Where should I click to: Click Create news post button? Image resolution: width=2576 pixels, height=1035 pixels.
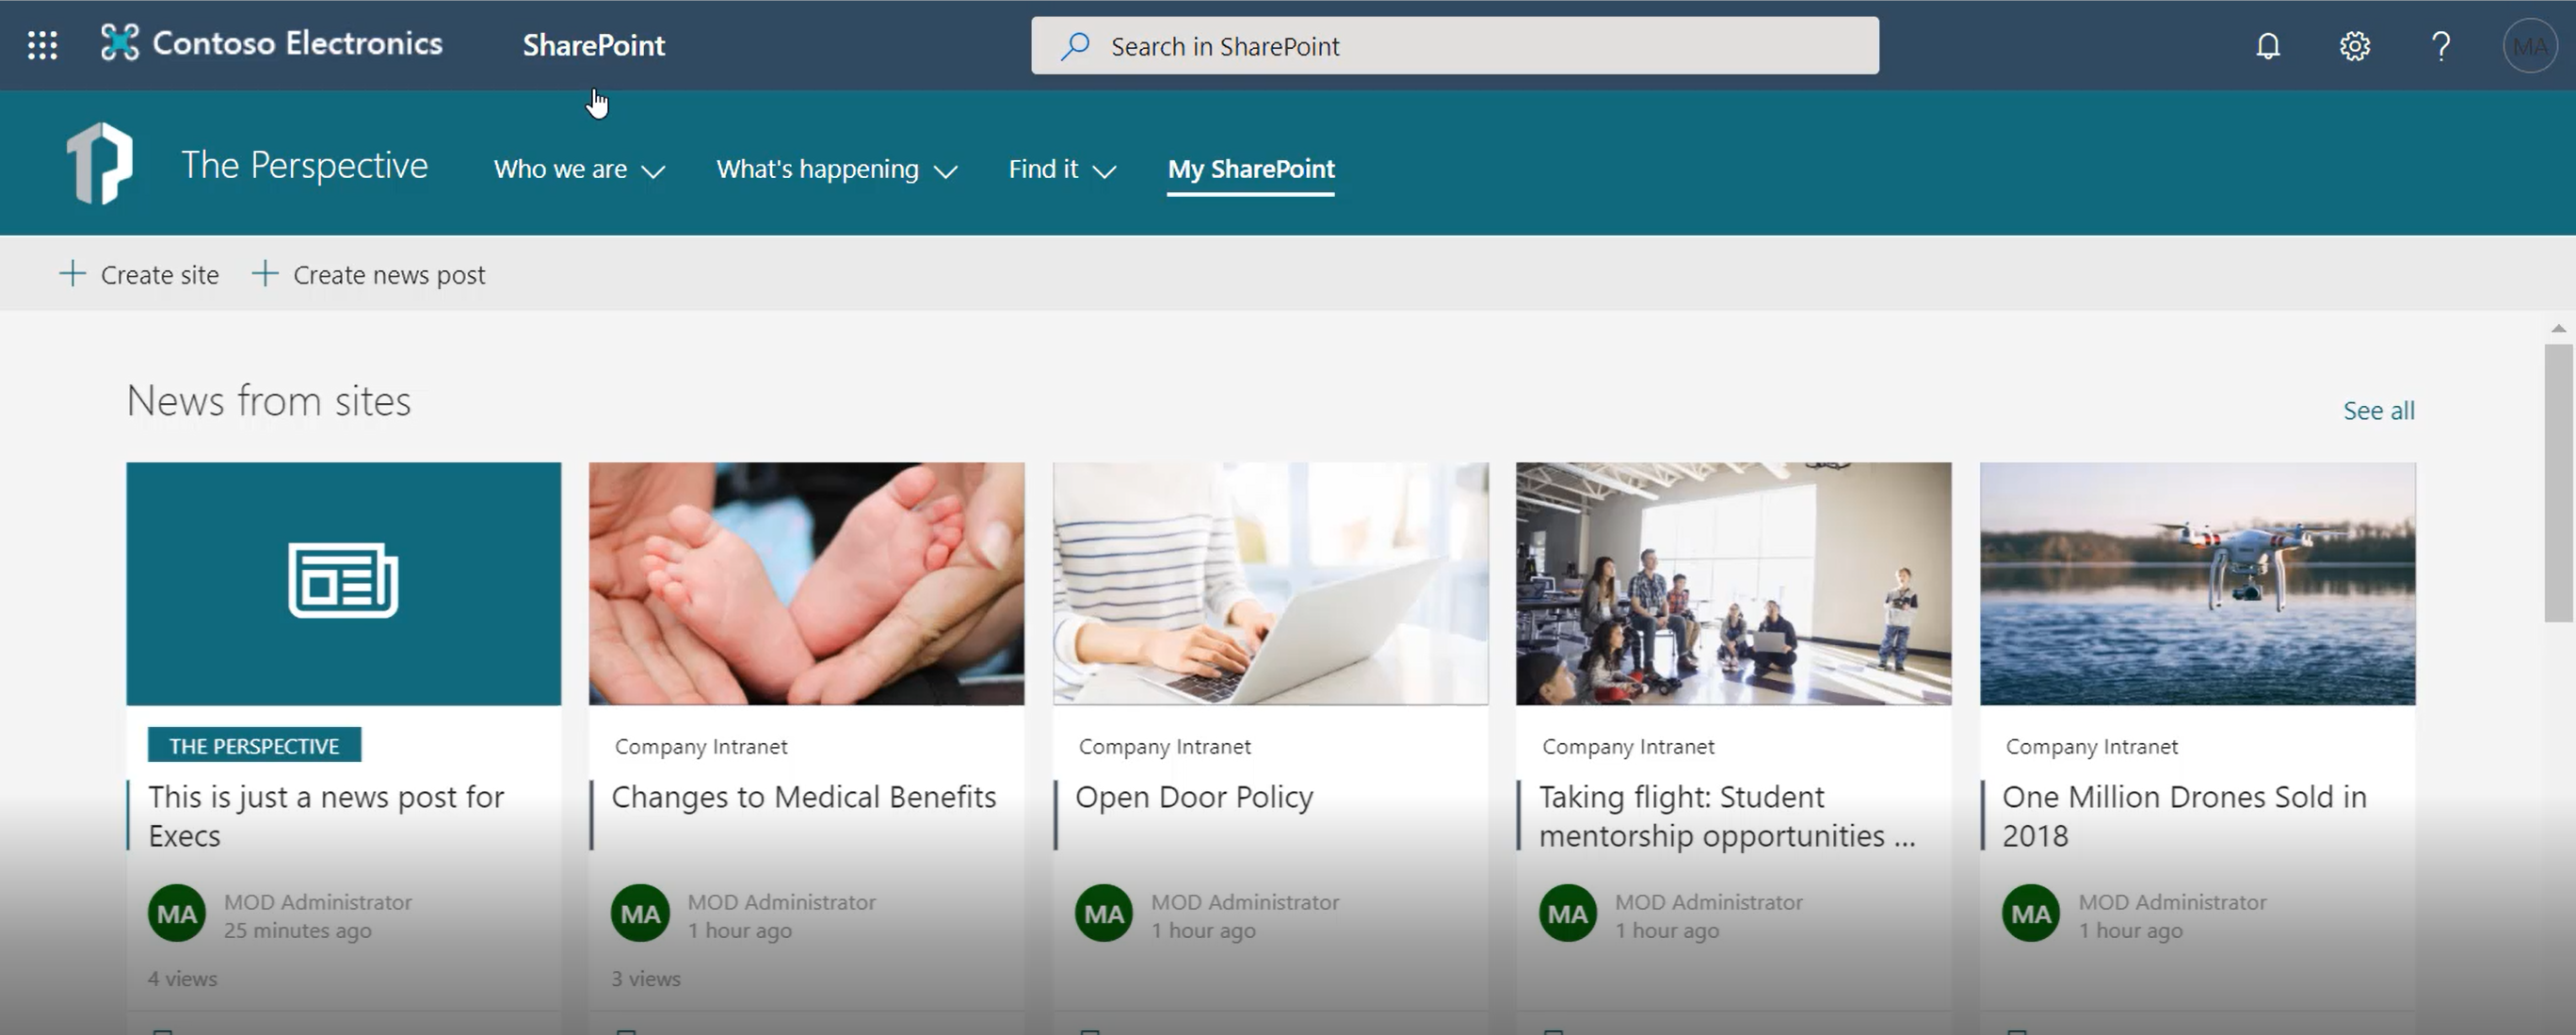click(x=369, y=274)
